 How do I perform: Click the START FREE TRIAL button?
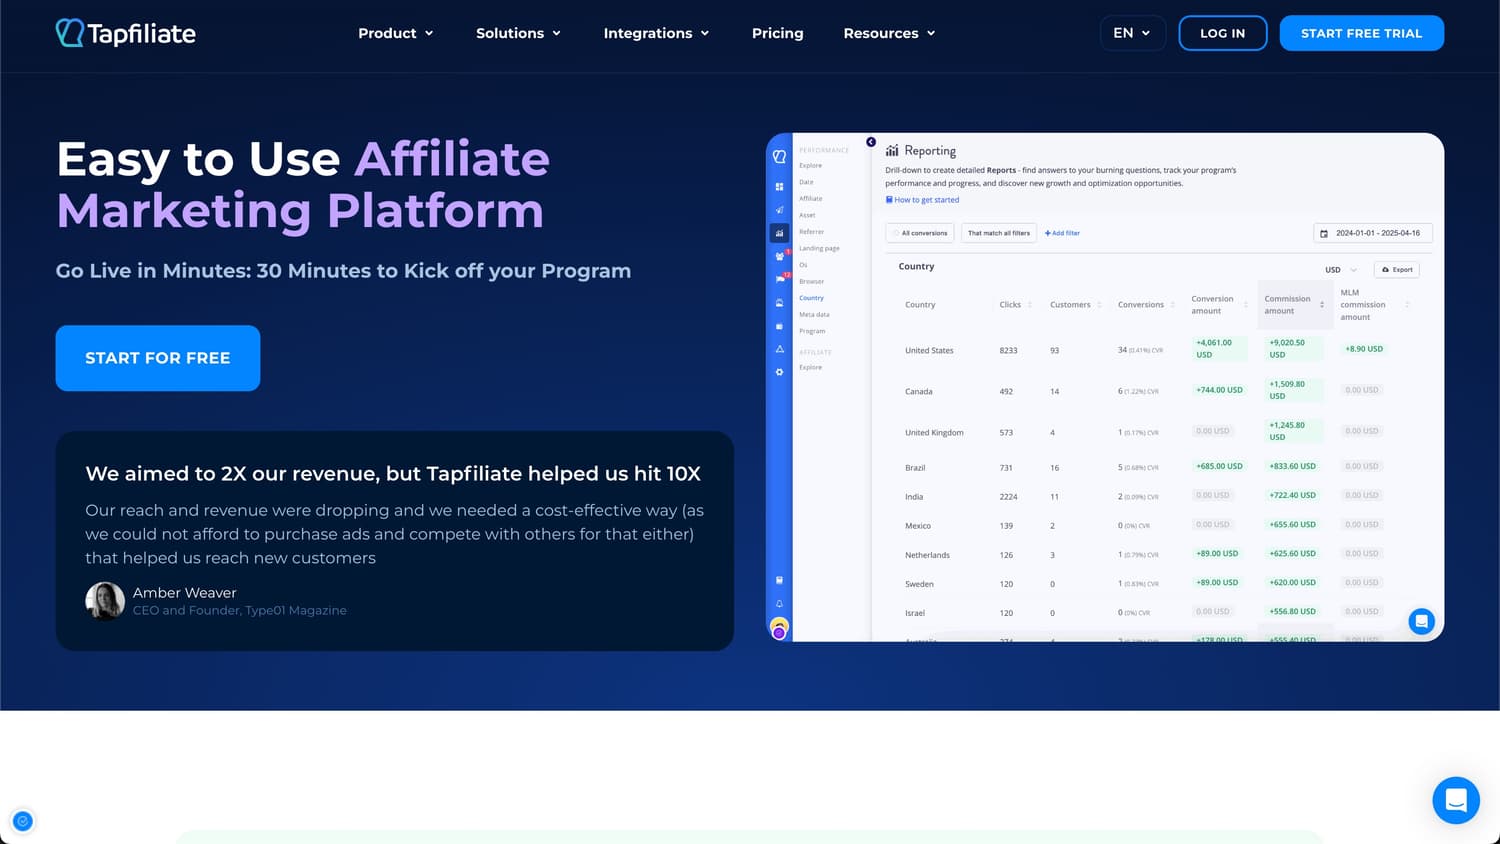click(x=1361, y=33)
